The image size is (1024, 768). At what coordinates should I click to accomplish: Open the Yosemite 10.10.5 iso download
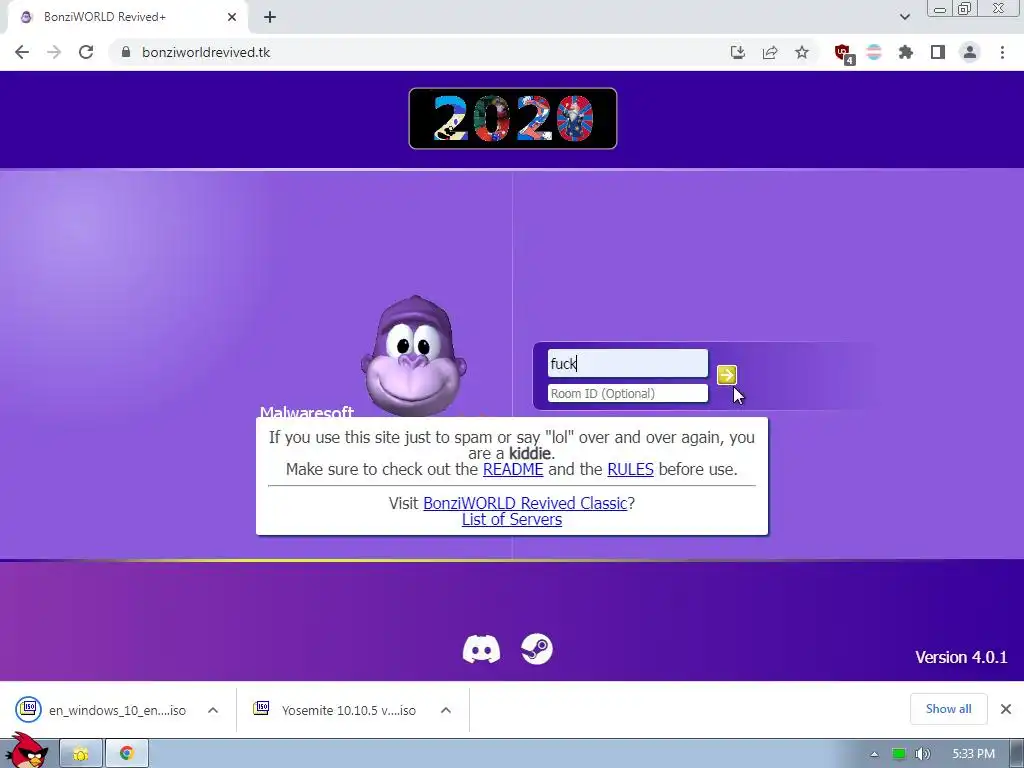pos(334,710)
